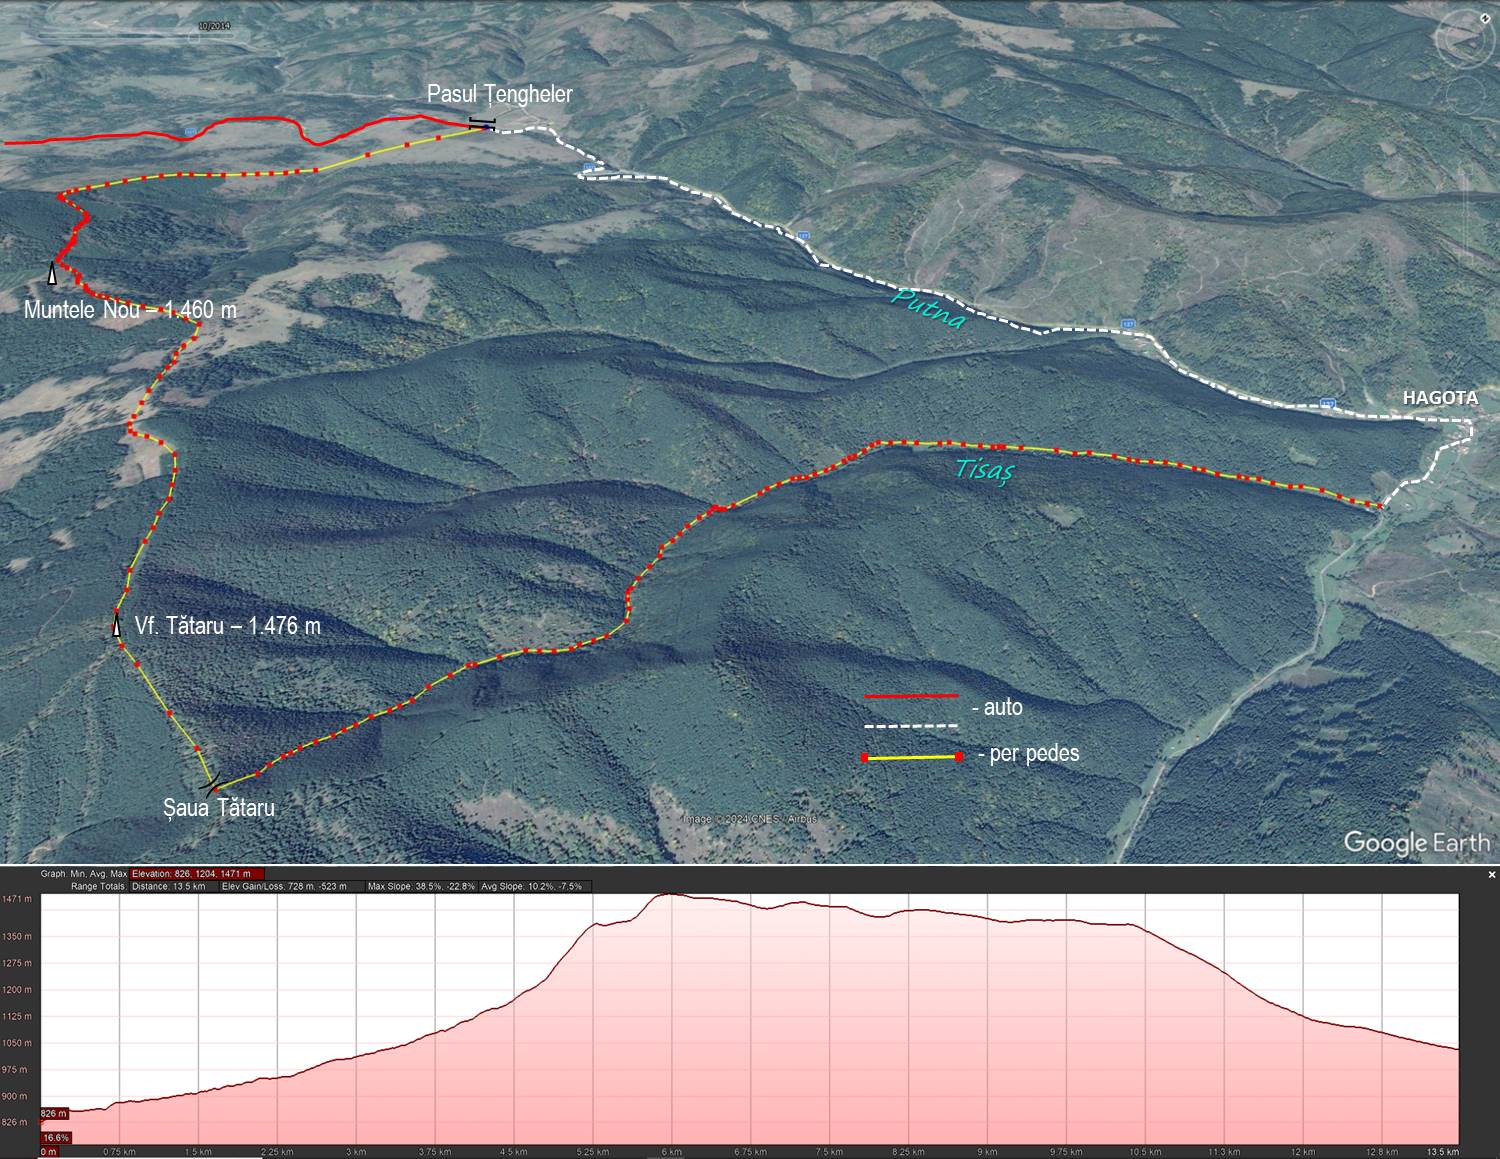Click the look-around joystick ring
1500x1159 pixels.
click(x=1462, y=41)
